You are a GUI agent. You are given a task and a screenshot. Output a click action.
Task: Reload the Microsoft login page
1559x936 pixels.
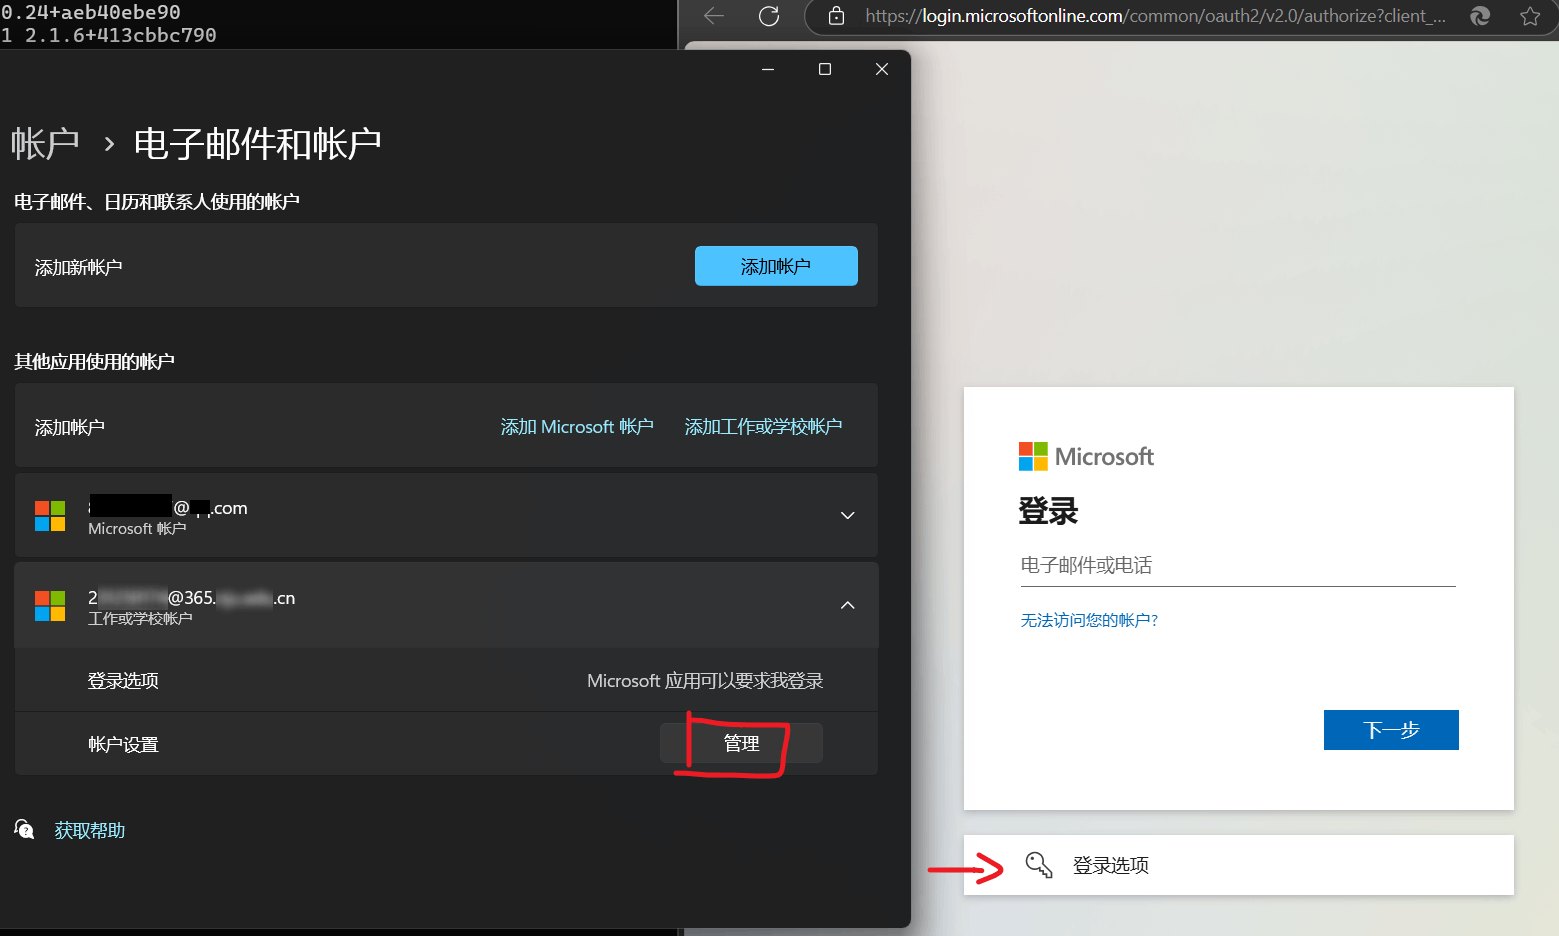769,16
